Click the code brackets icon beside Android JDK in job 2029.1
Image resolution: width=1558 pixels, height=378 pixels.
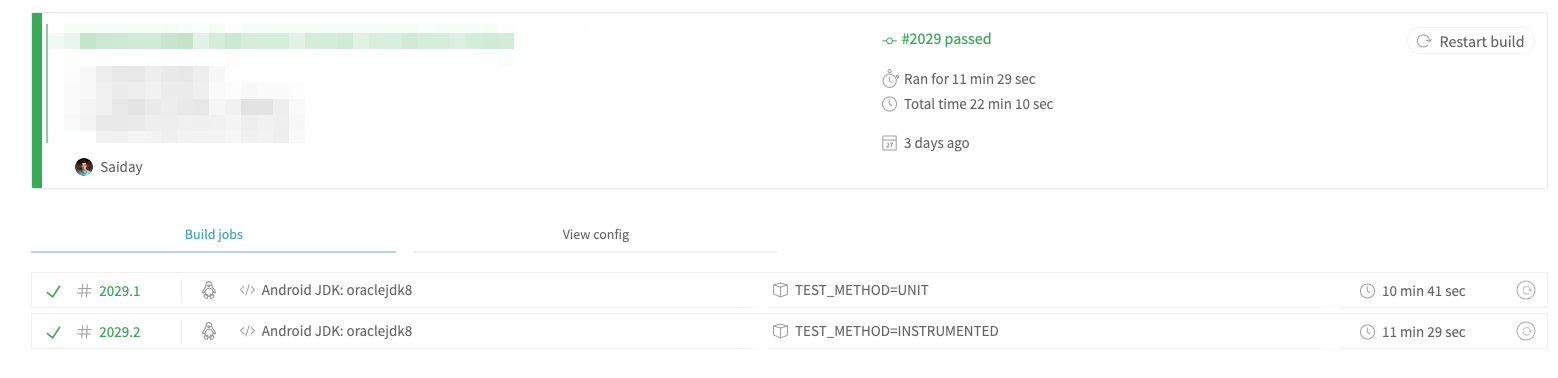click(x=247, y=291)
